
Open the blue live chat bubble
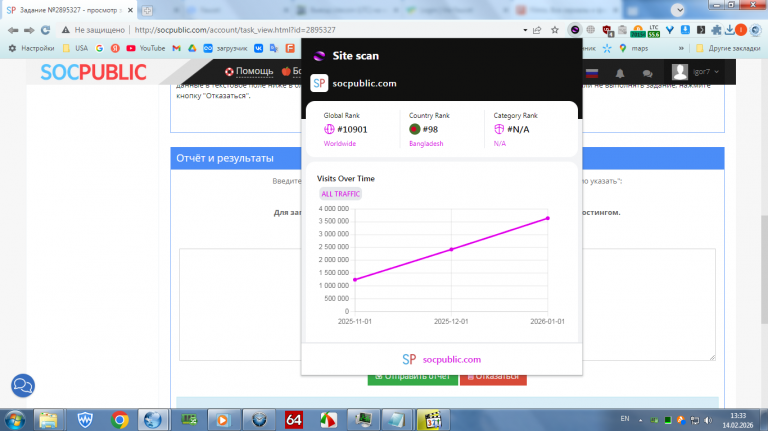[x=23, y=385]
